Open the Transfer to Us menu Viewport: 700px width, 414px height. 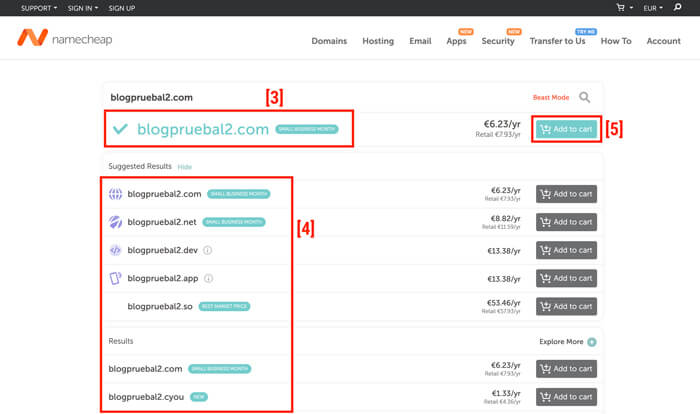557,41
